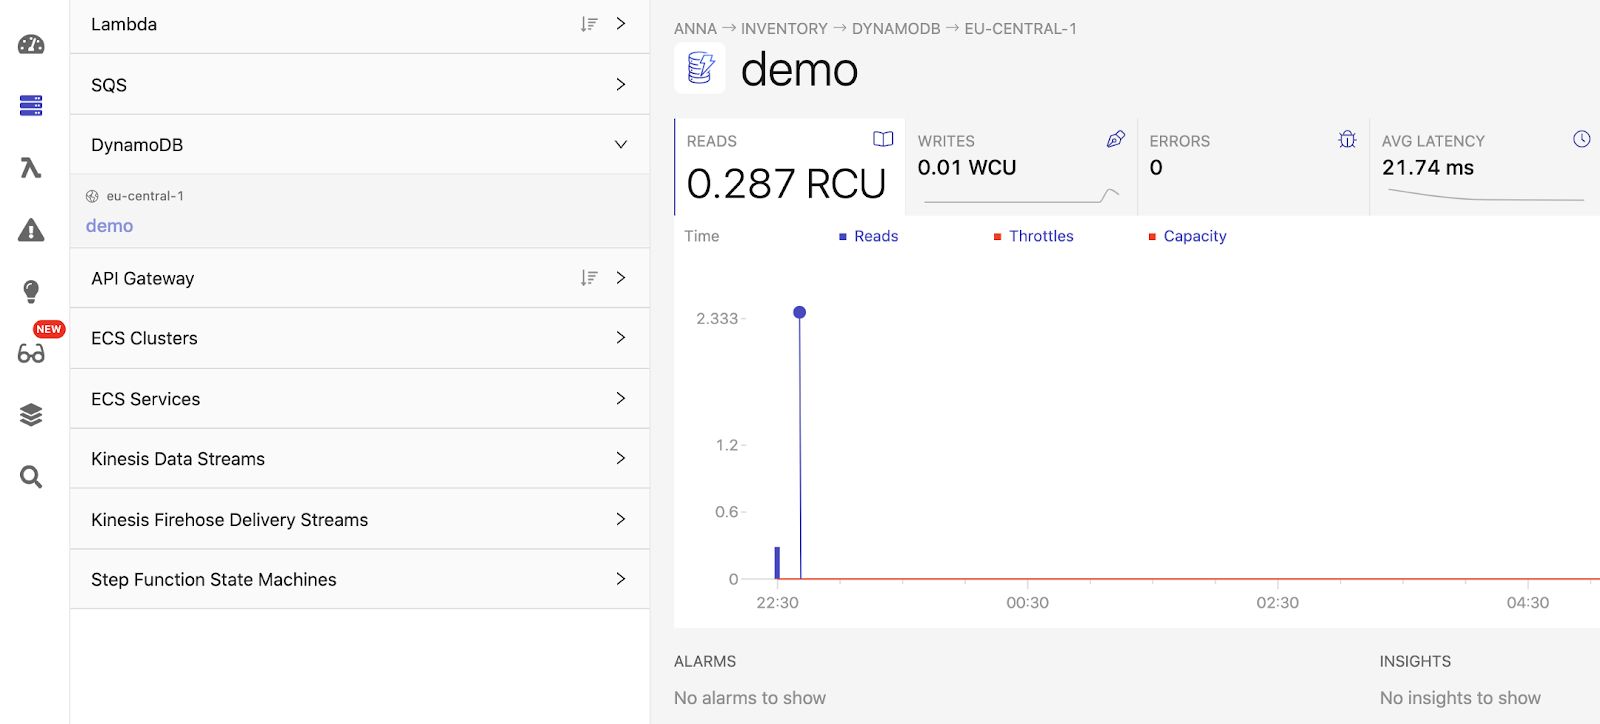Open search with the magnifier icon

point(31,477)
